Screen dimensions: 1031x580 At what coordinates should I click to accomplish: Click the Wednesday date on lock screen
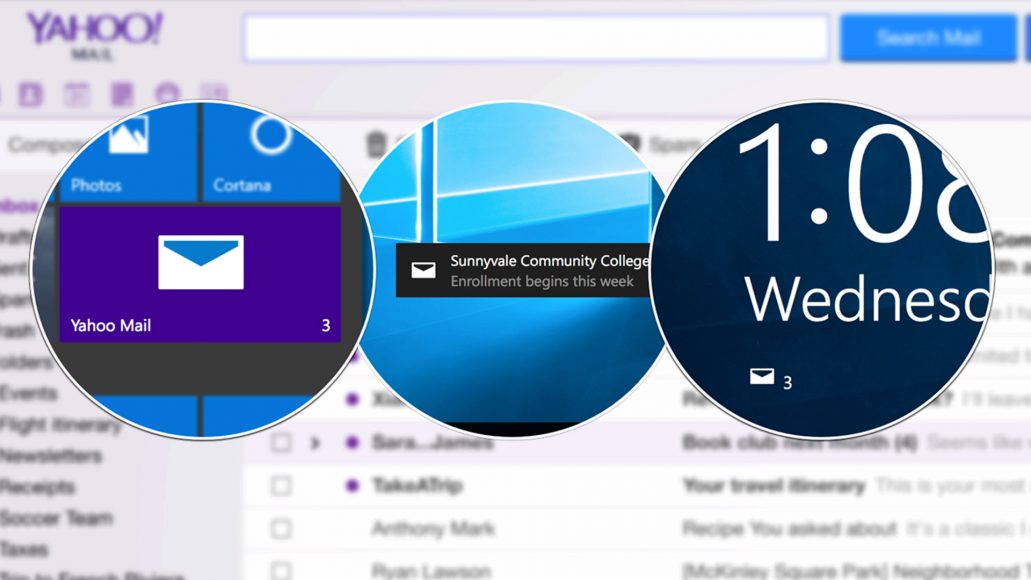(x=867, y=299)
